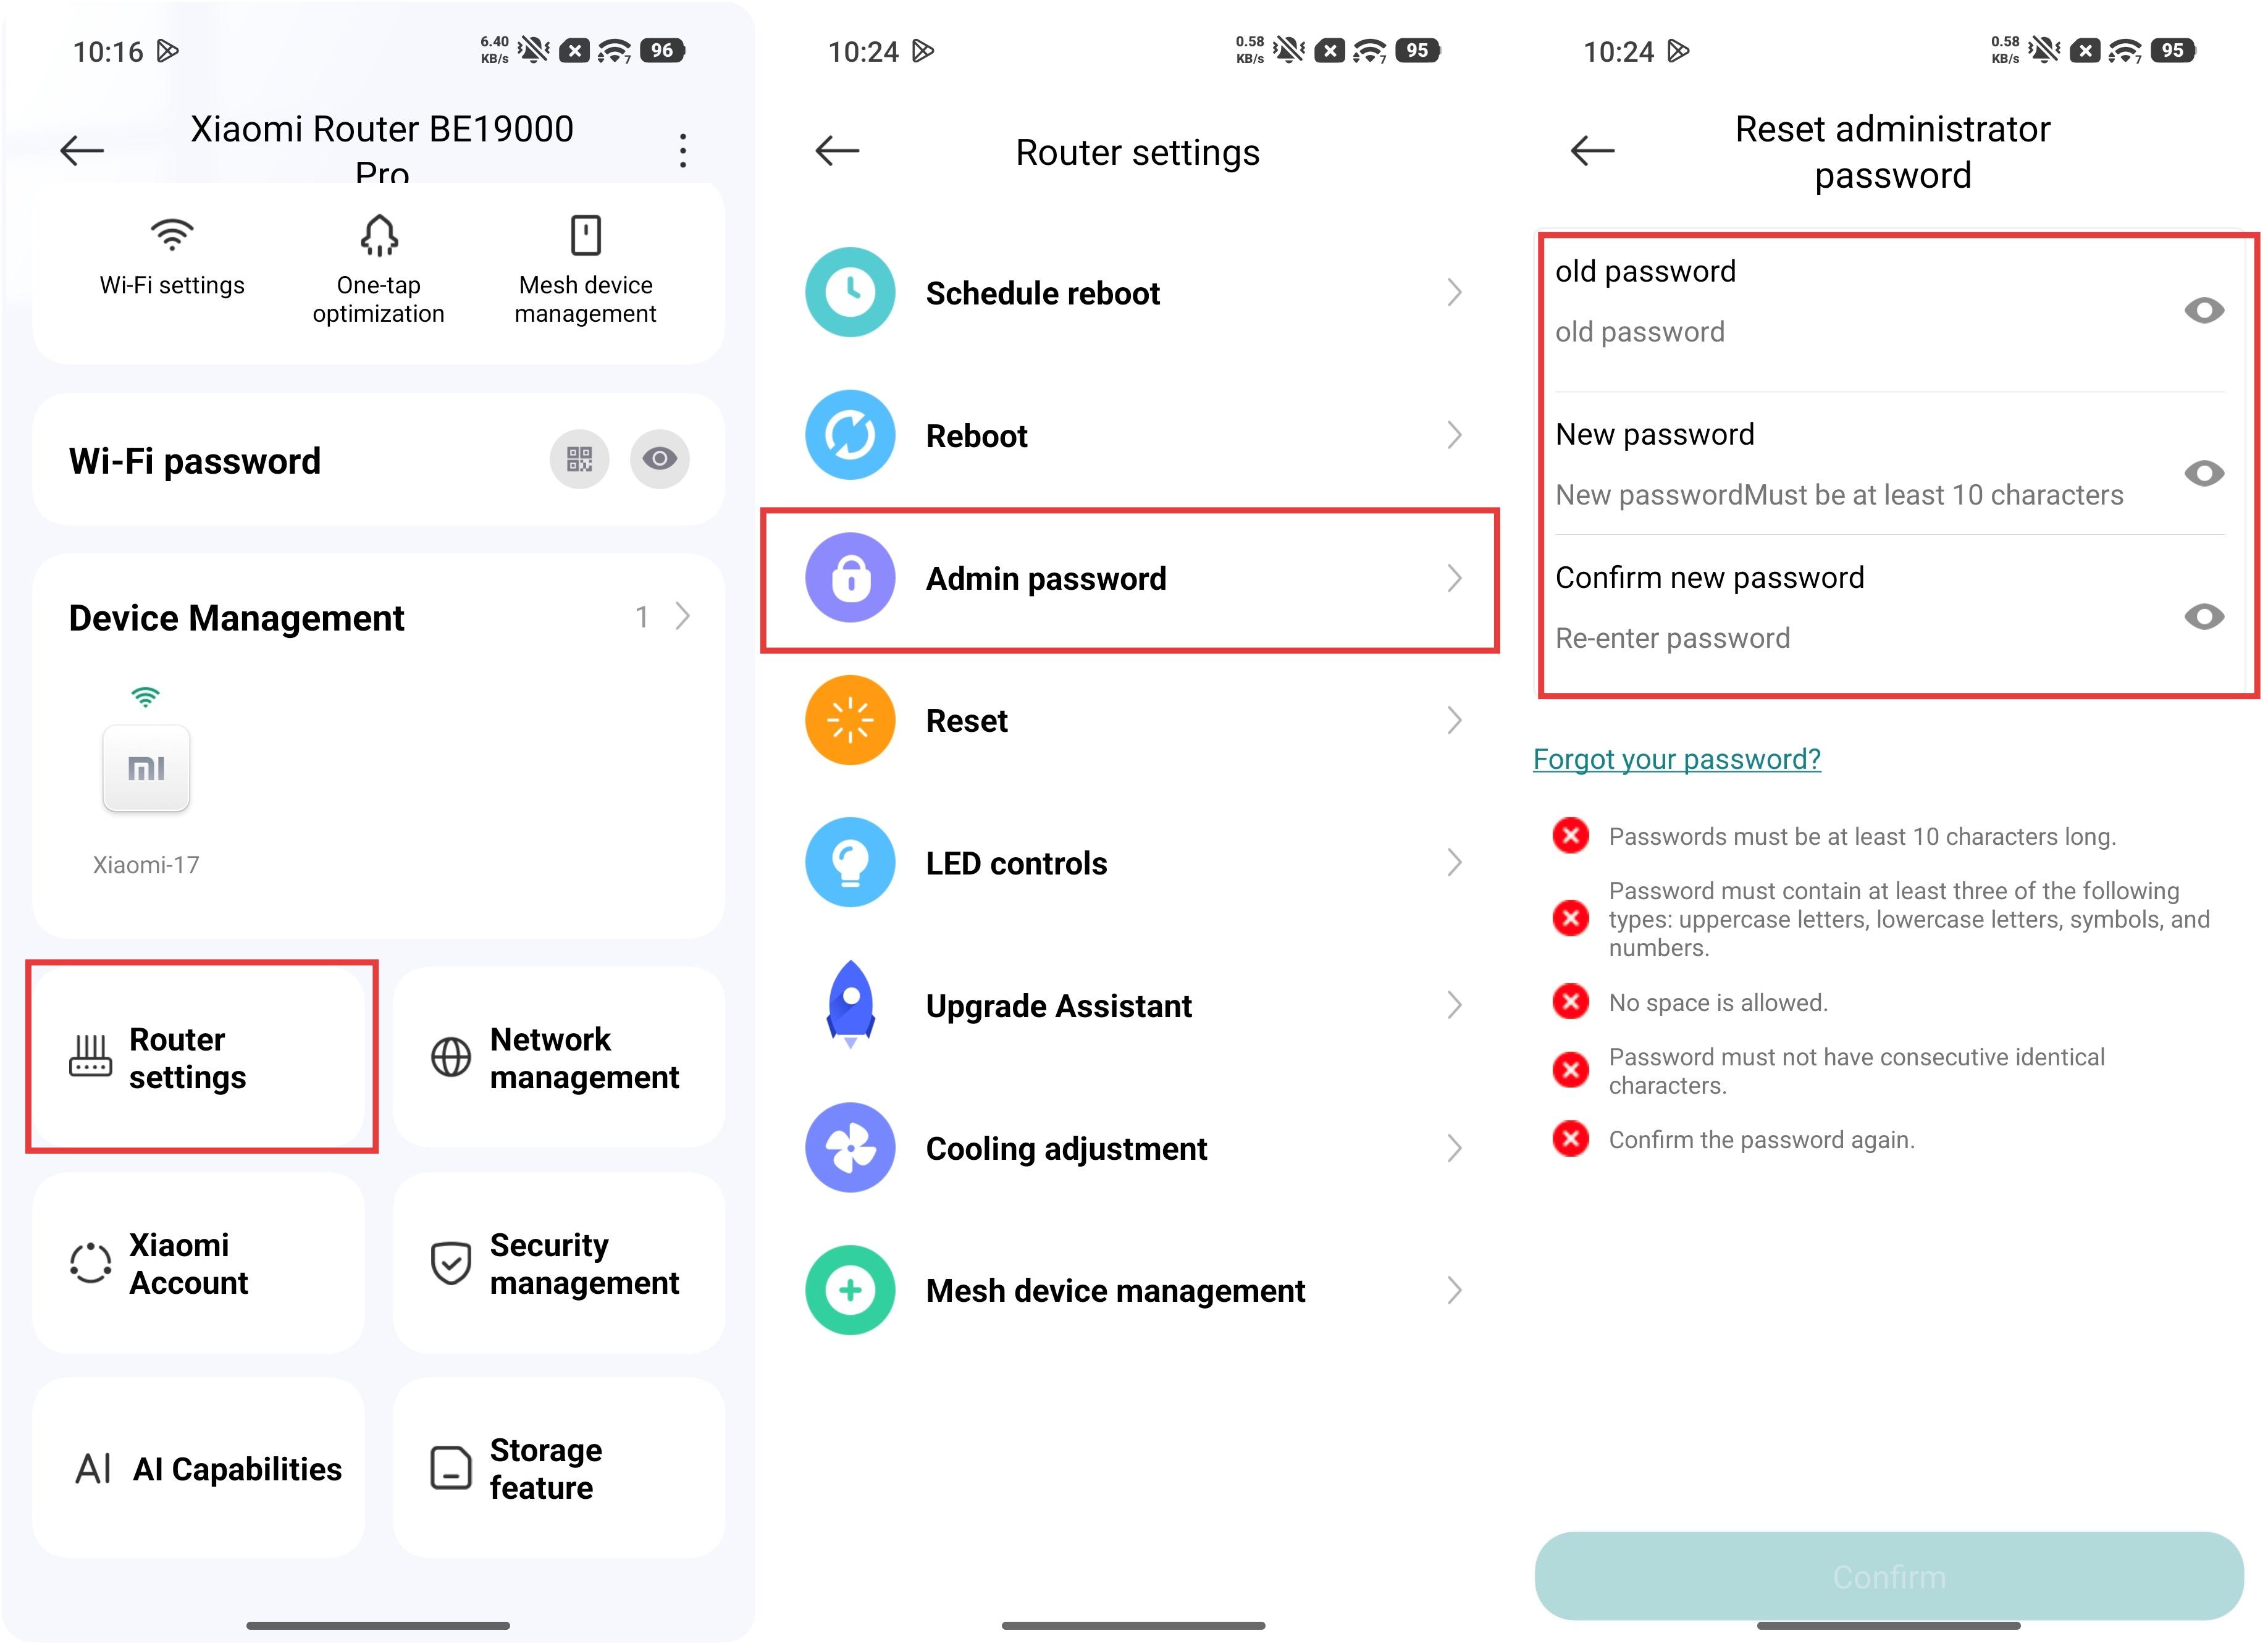The image size is (2268, 1644).
Task: Tap the Schedule reboot clock icon
Action: (x=850, y=292)
